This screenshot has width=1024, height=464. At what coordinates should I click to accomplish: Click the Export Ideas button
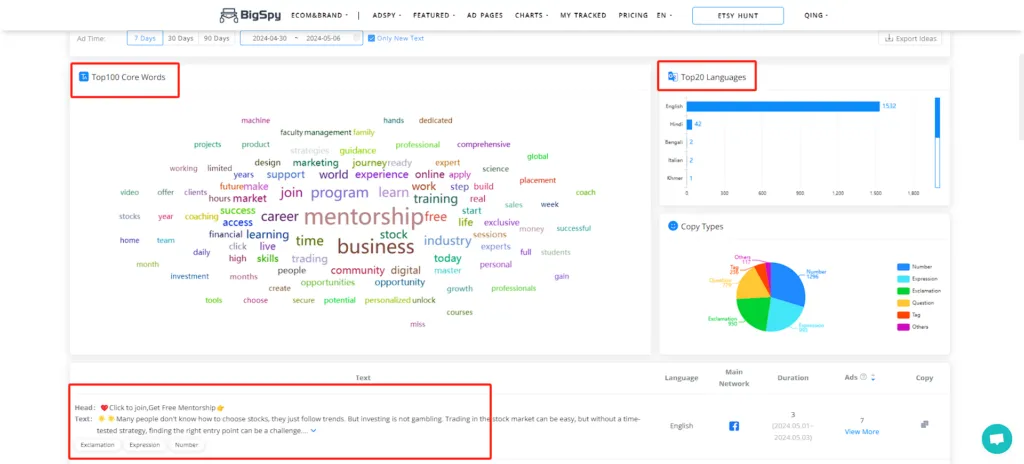click(910, 38)
